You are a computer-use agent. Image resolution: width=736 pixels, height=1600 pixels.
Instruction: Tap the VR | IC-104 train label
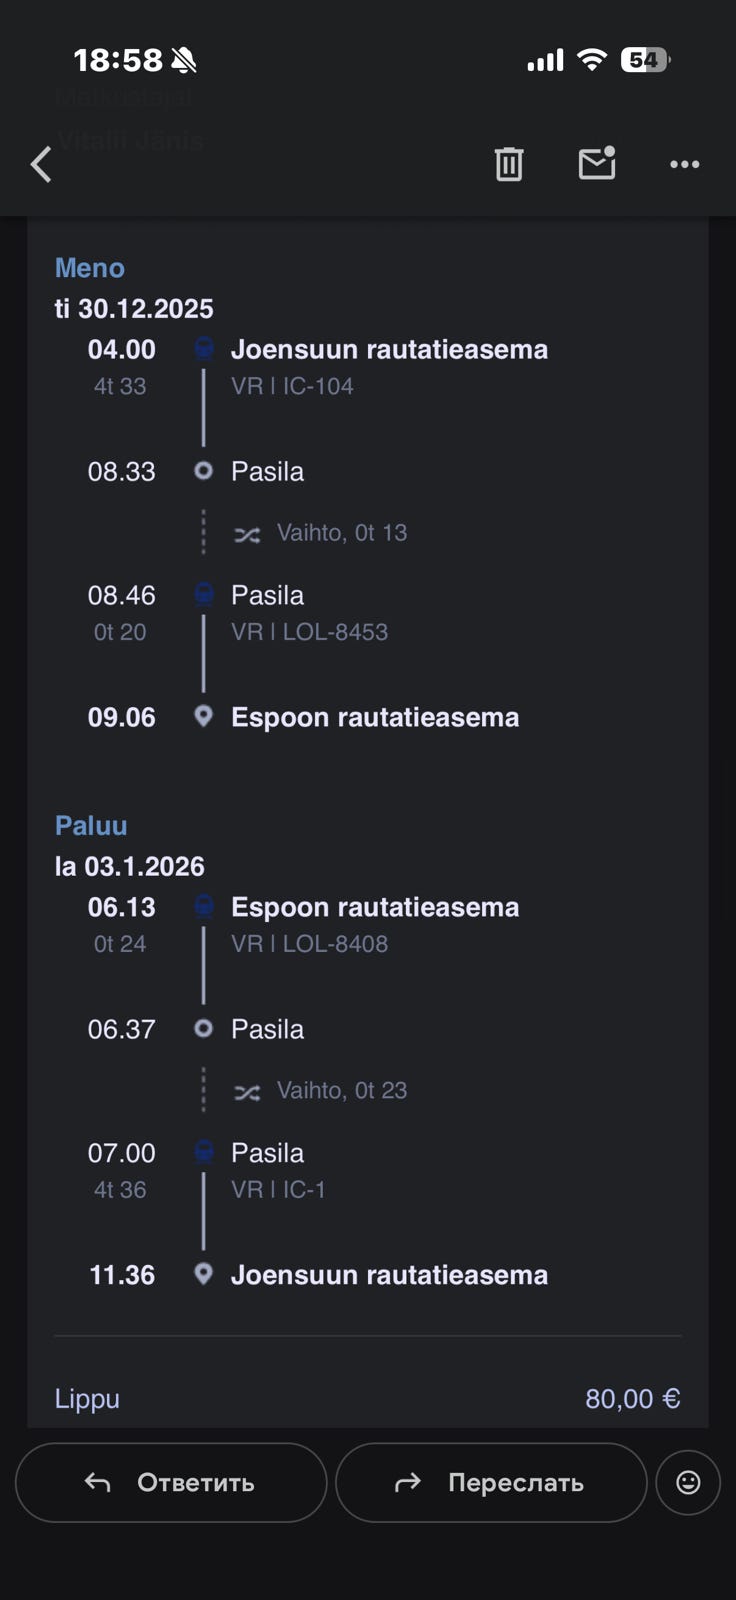click(x=292, y=386)
